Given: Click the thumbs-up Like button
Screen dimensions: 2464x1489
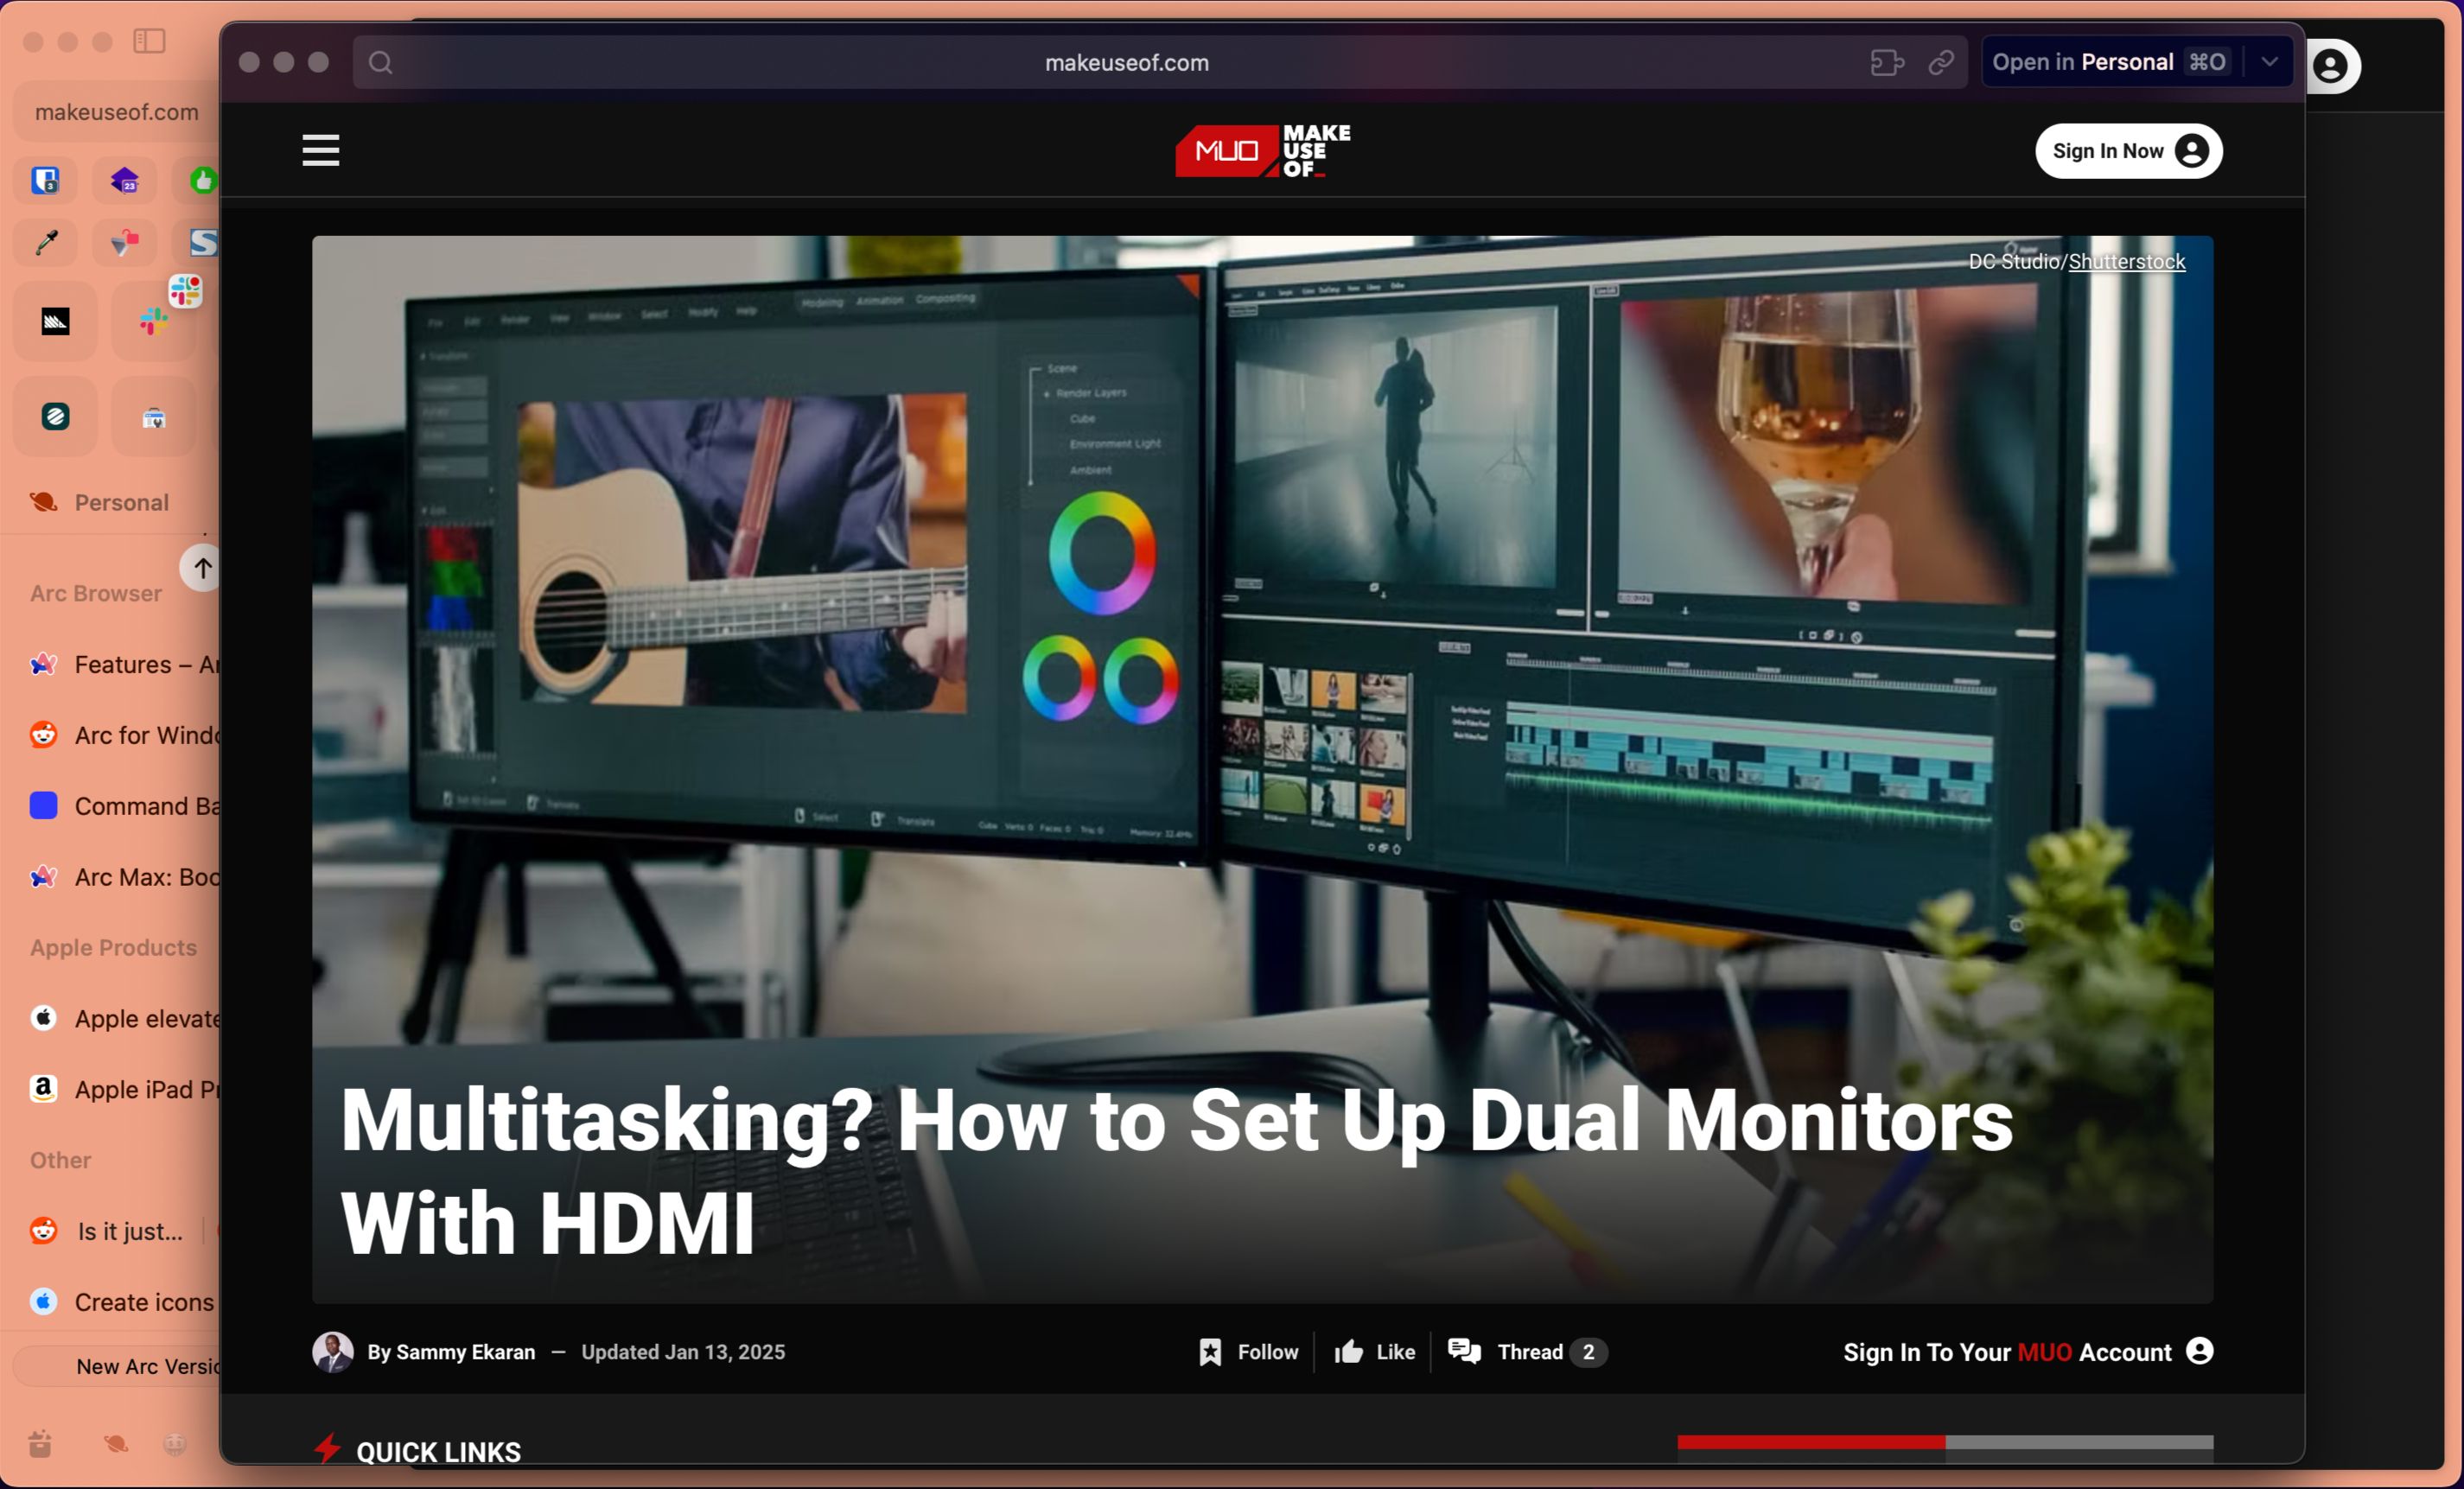Looking at the screenshot, I should coord(1375,1352).
